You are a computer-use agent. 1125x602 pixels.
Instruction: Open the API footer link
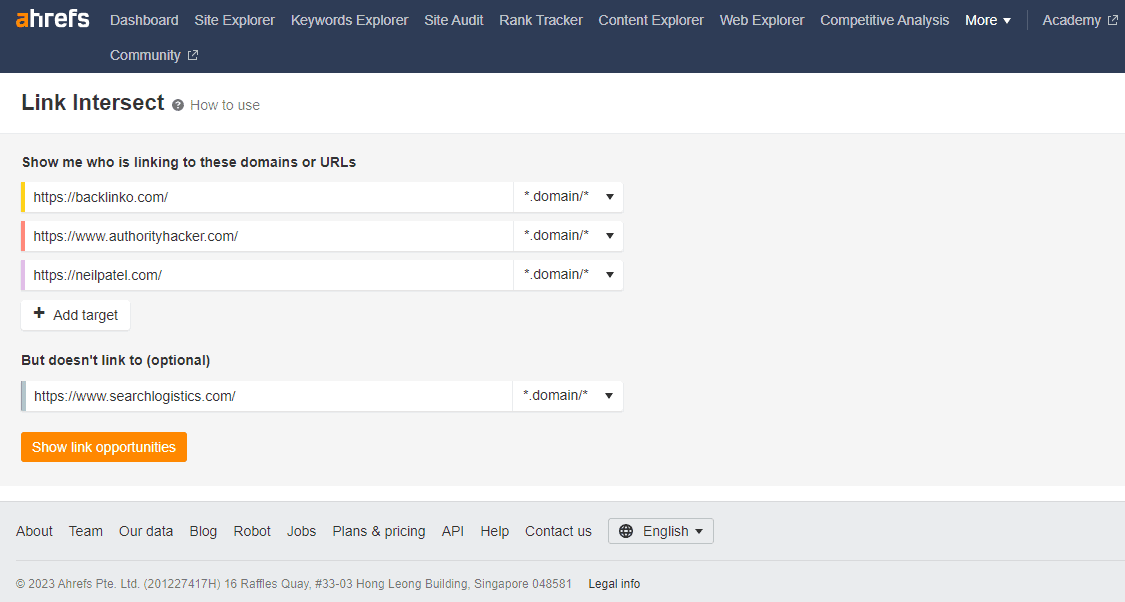tap(453, 531)
